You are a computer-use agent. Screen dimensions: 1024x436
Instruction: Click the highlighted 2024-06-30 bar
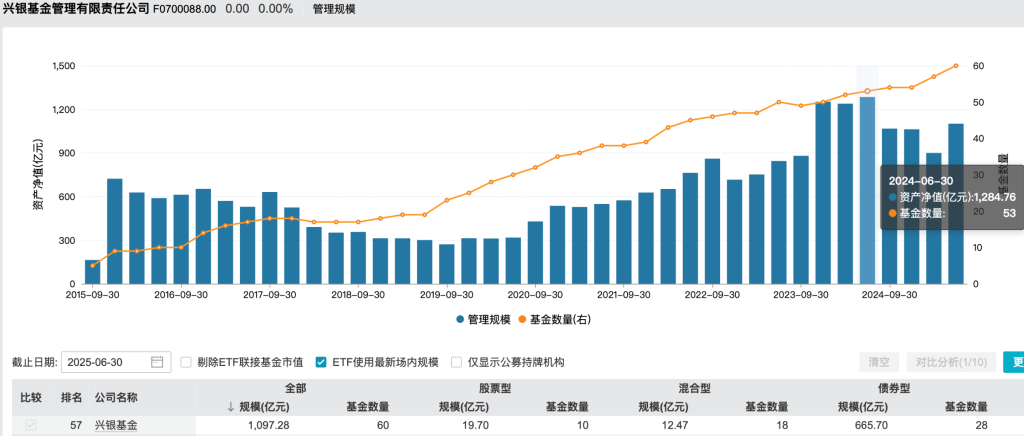coord(867,191)
